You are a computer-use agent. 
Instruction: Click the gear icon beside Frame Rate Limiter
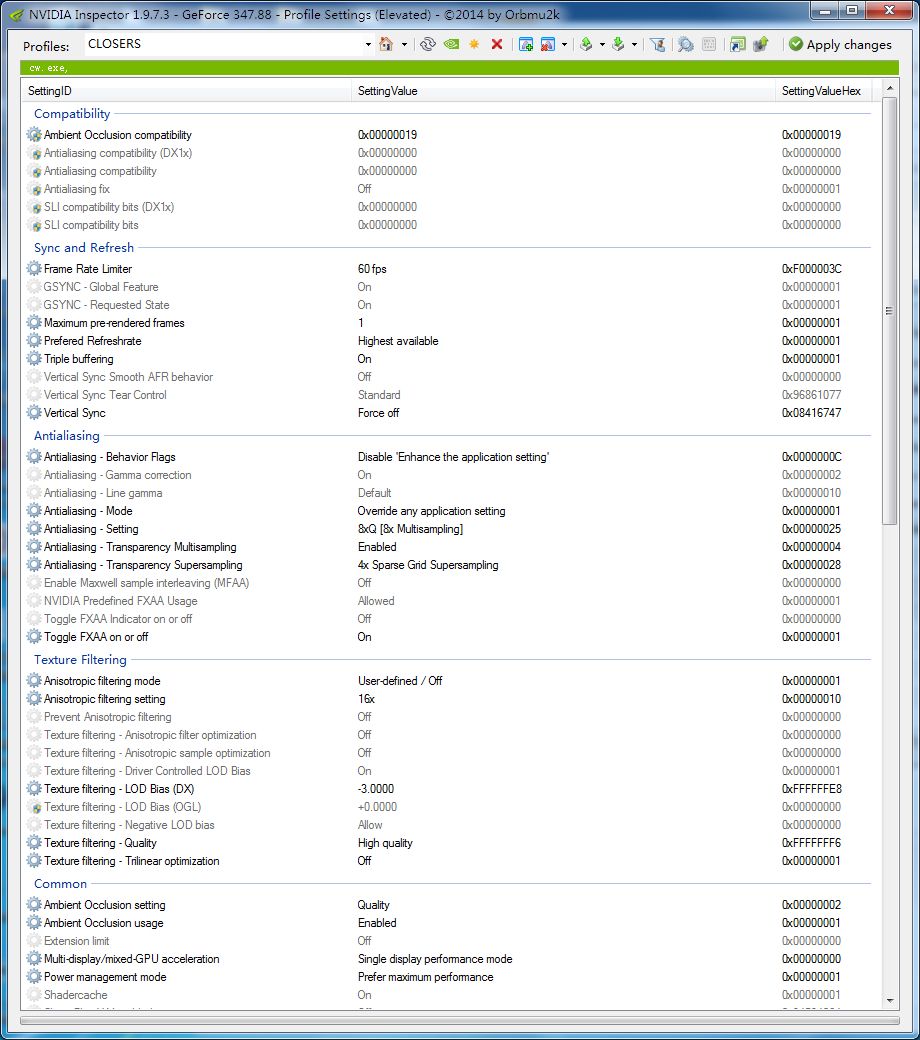(x=34, y=269)
